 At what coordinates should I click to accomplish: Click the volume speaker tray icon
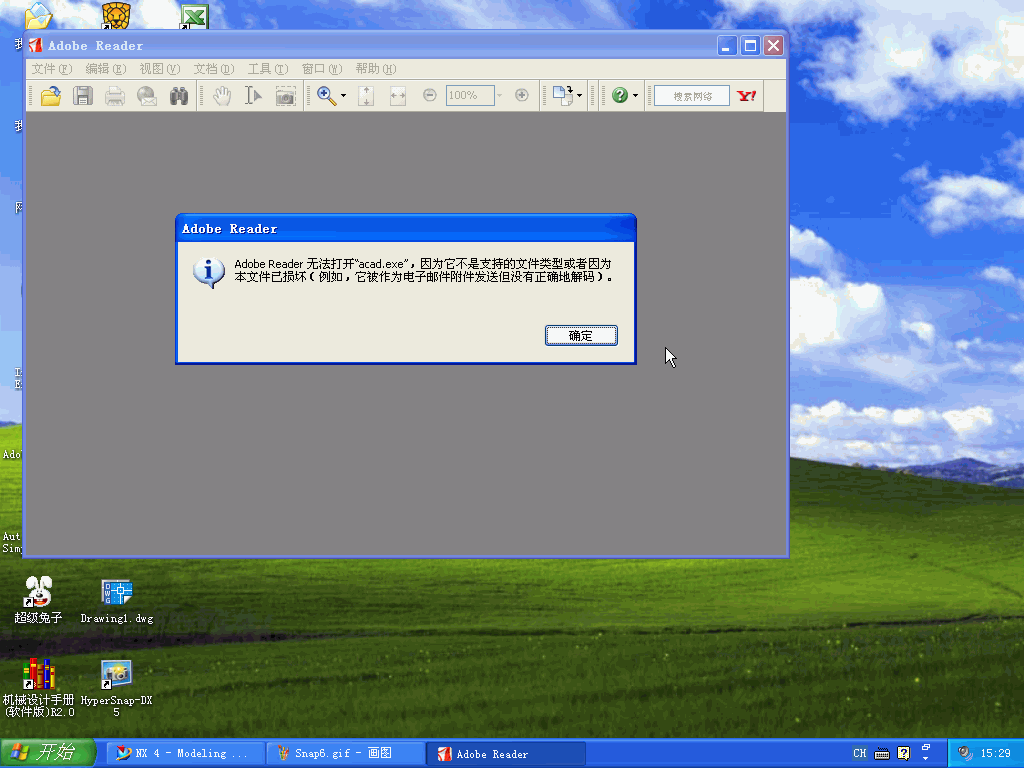(x=965, y=754)
